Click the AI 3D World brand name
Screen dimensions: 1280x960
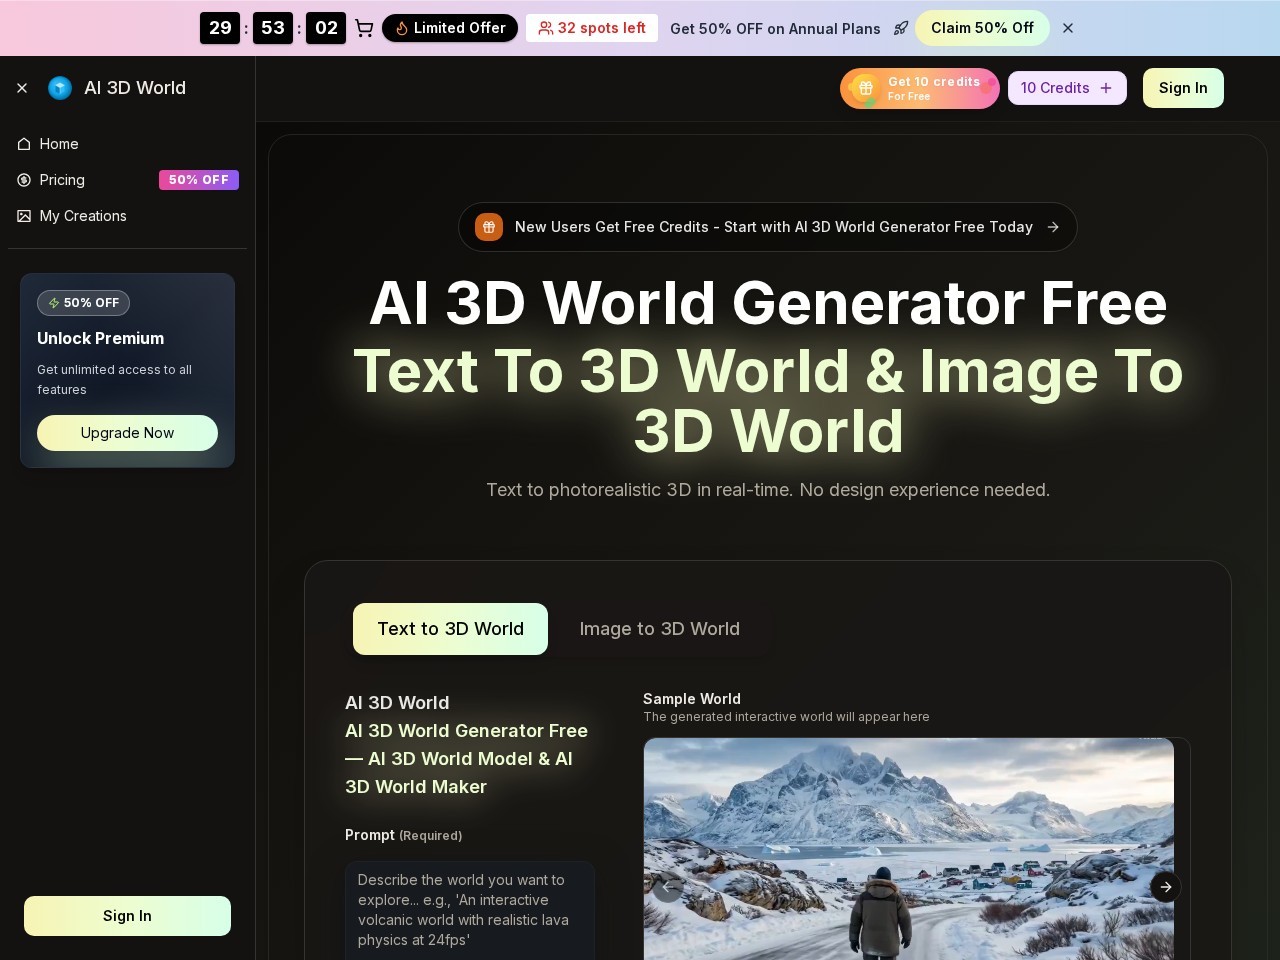tap(135, 88)
